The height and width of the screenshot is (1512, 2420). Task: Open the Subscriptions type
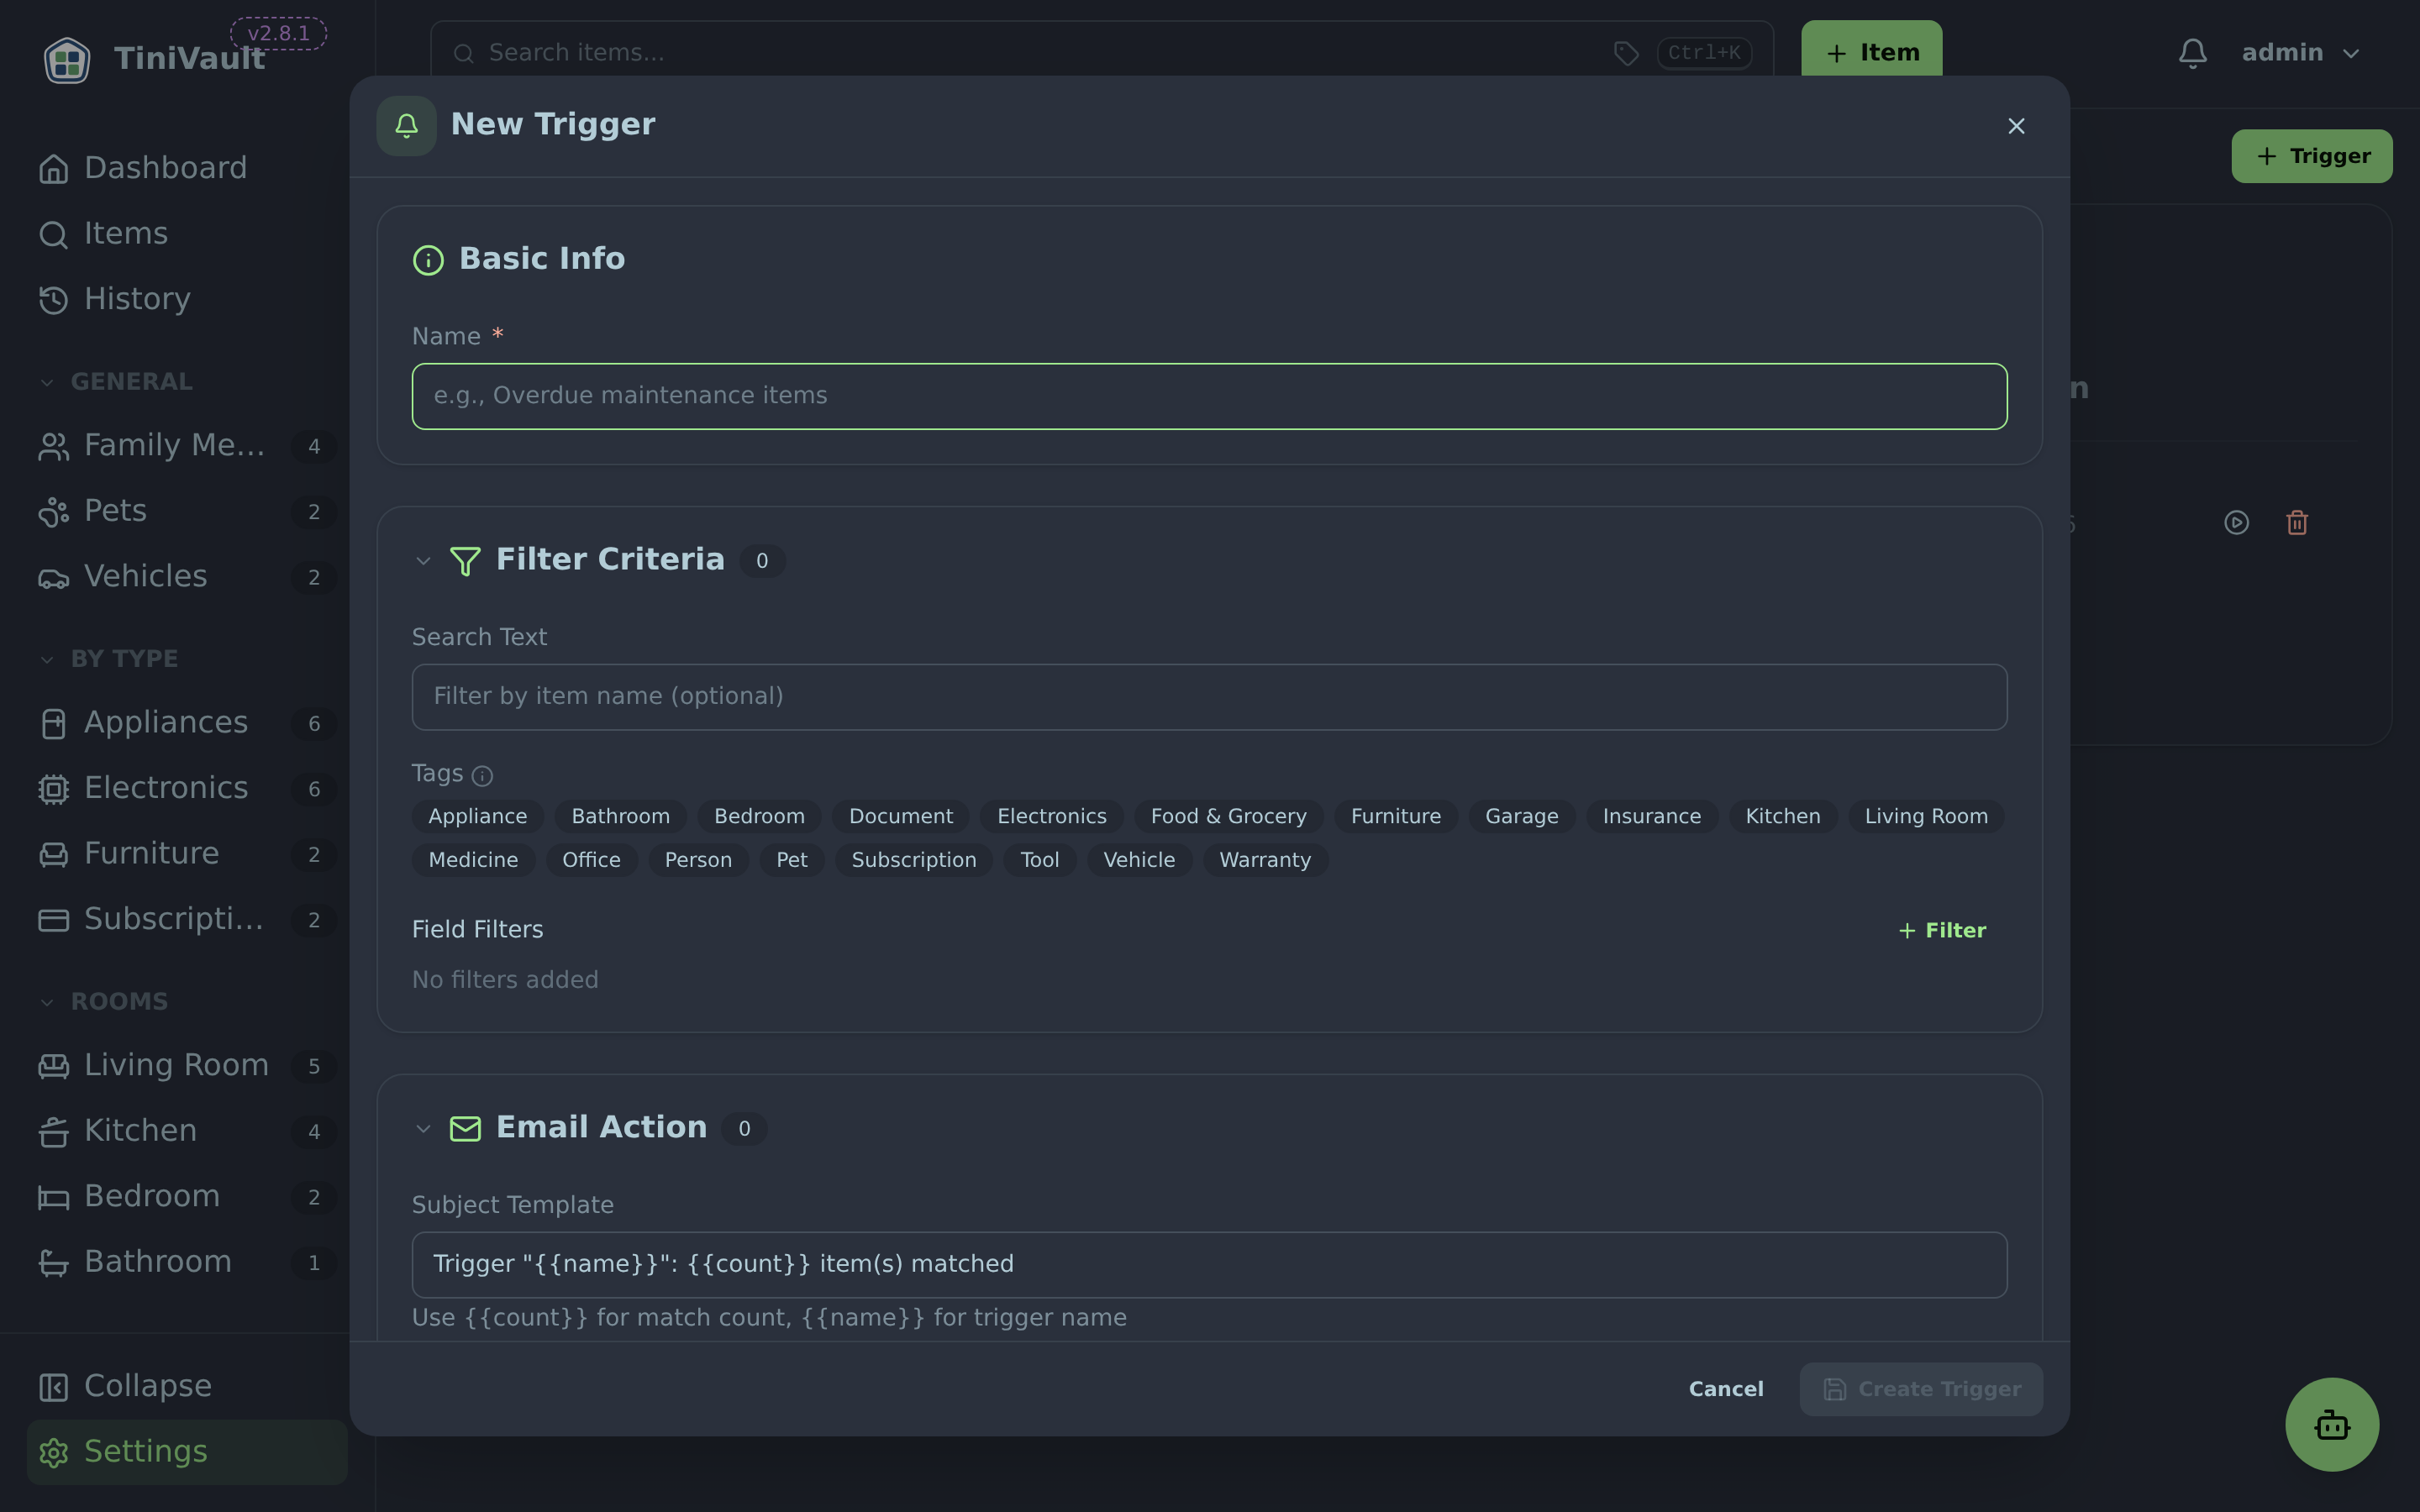pos(187,919)
